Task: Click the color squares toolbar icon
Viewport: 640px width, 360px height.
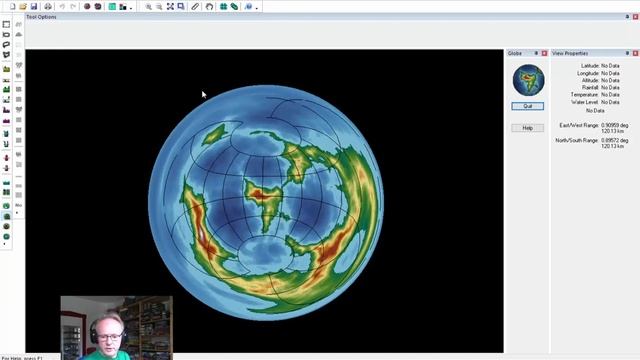Action: [x=123, y=7]
